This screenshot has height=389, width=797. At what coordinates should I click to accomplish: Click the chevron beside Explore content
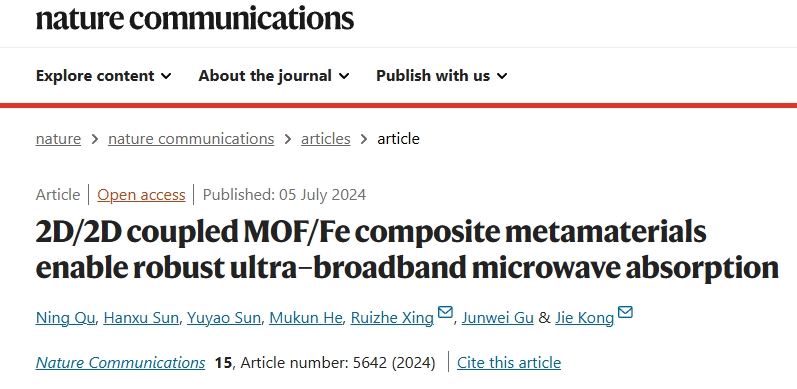point(166,76)
